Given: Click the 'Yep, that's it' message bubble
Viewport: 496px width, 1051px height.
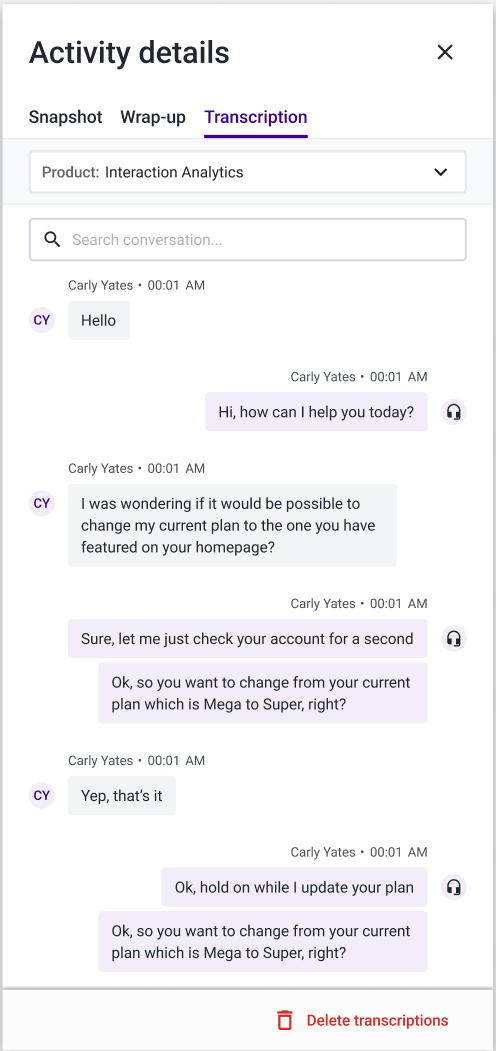Looking at the screenshot, I should (121, 796).
